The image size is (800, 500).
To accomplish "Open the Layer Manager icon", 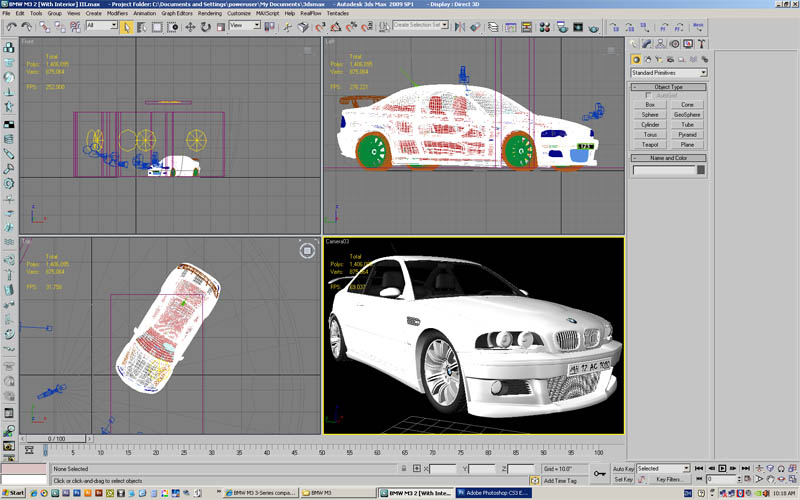I will (493, 27).
